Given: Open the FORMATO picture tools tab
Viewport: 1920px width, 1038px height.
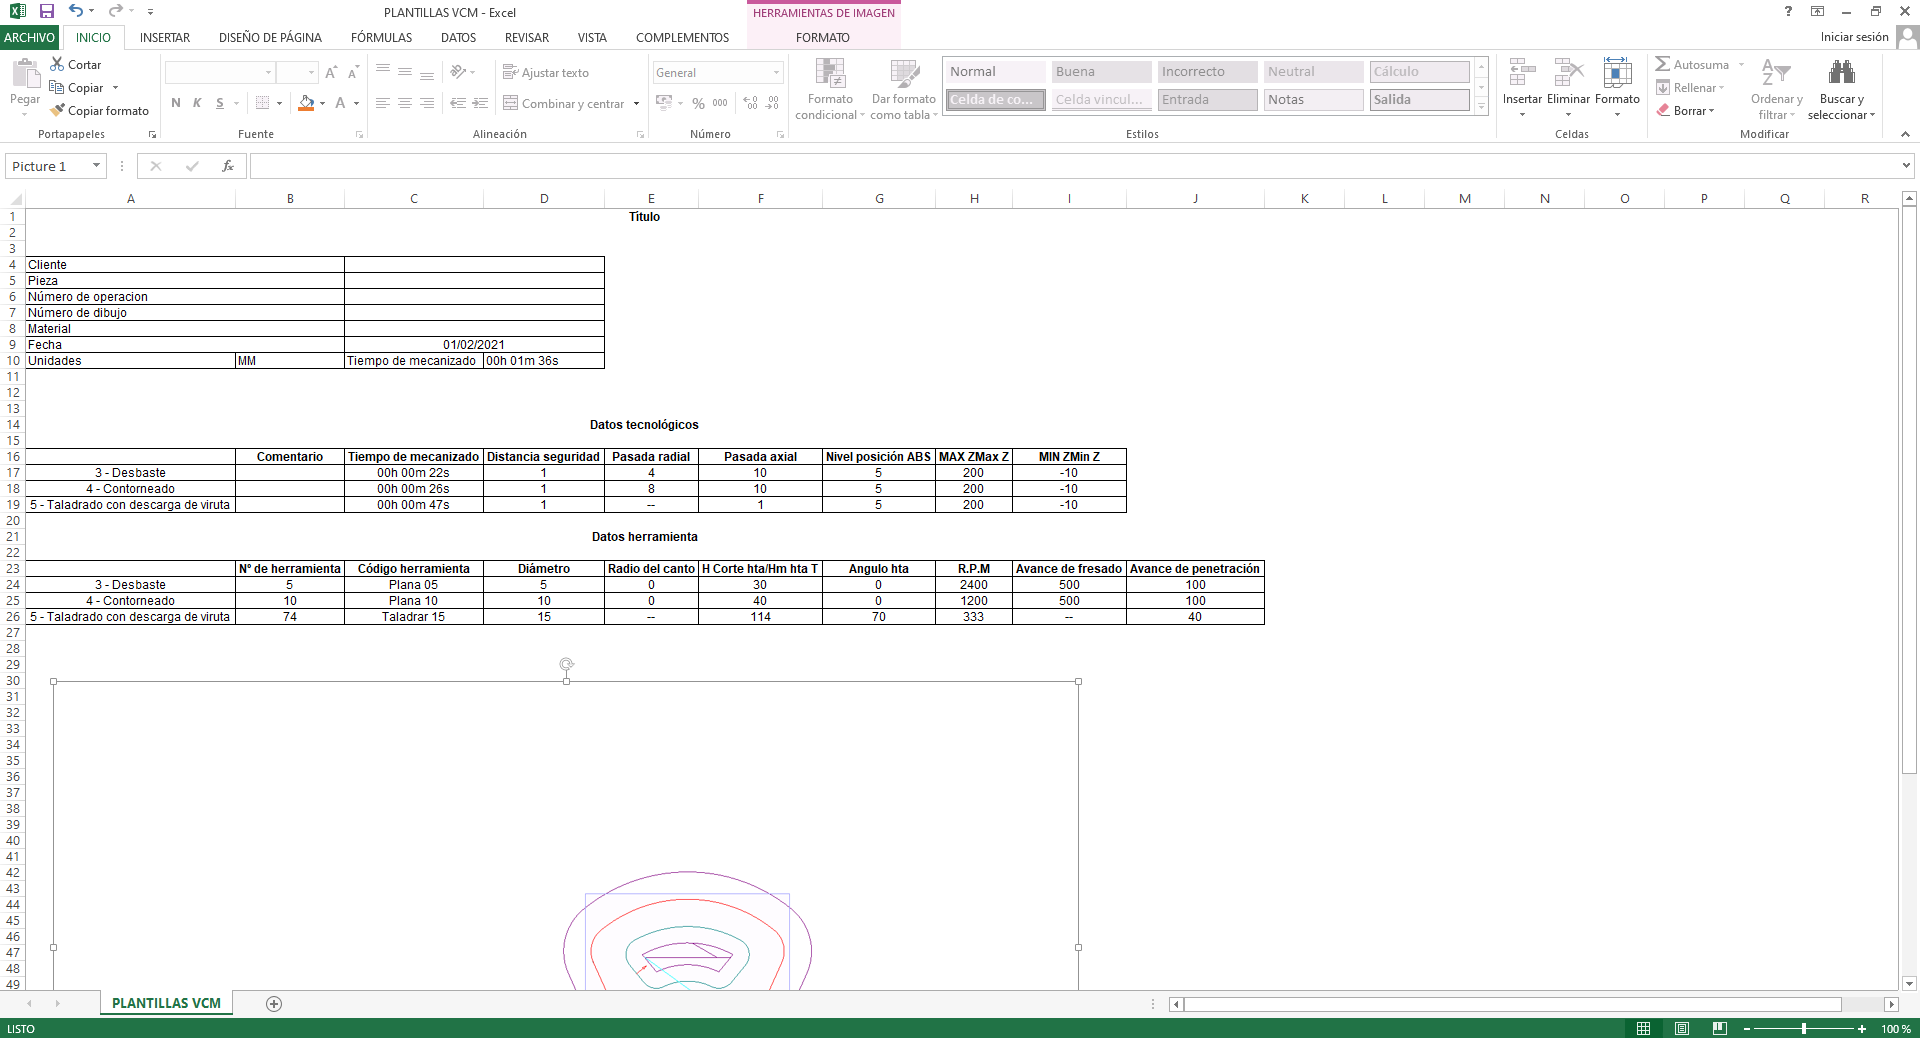Looking at the screenshot, I should 823,37.
